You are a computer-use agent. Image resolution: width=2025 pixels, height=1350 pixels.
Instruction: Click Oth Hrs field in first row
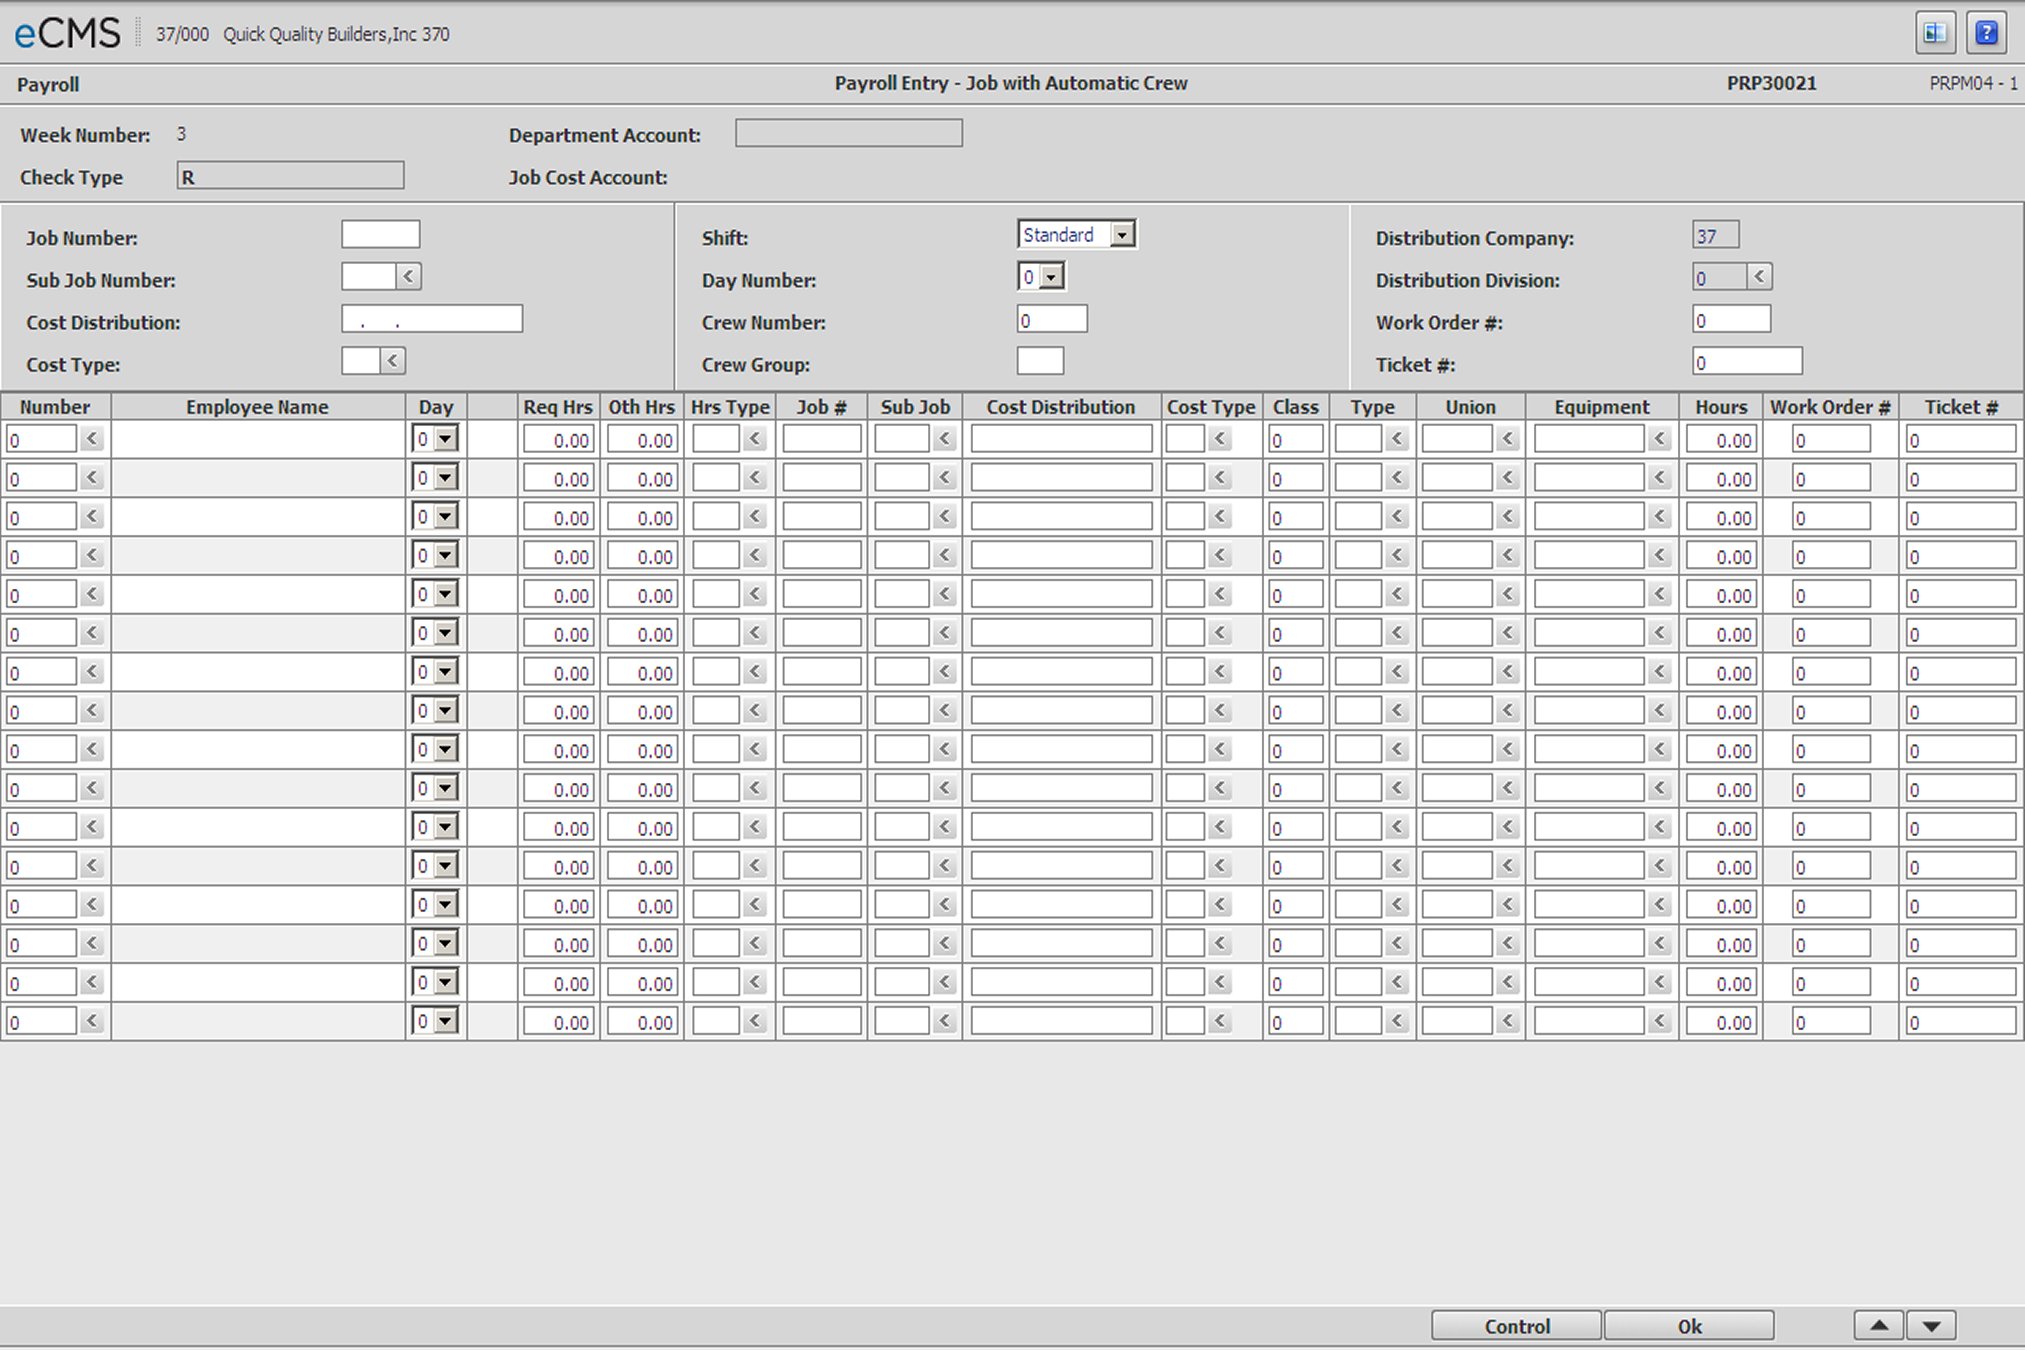tap(642, 439)
